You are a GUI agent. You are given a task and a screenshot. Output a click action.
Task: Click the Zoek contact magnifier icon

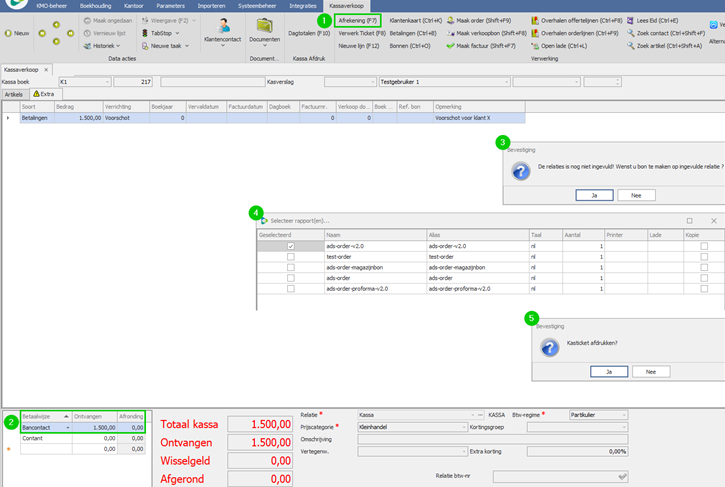tap(631, 33)
